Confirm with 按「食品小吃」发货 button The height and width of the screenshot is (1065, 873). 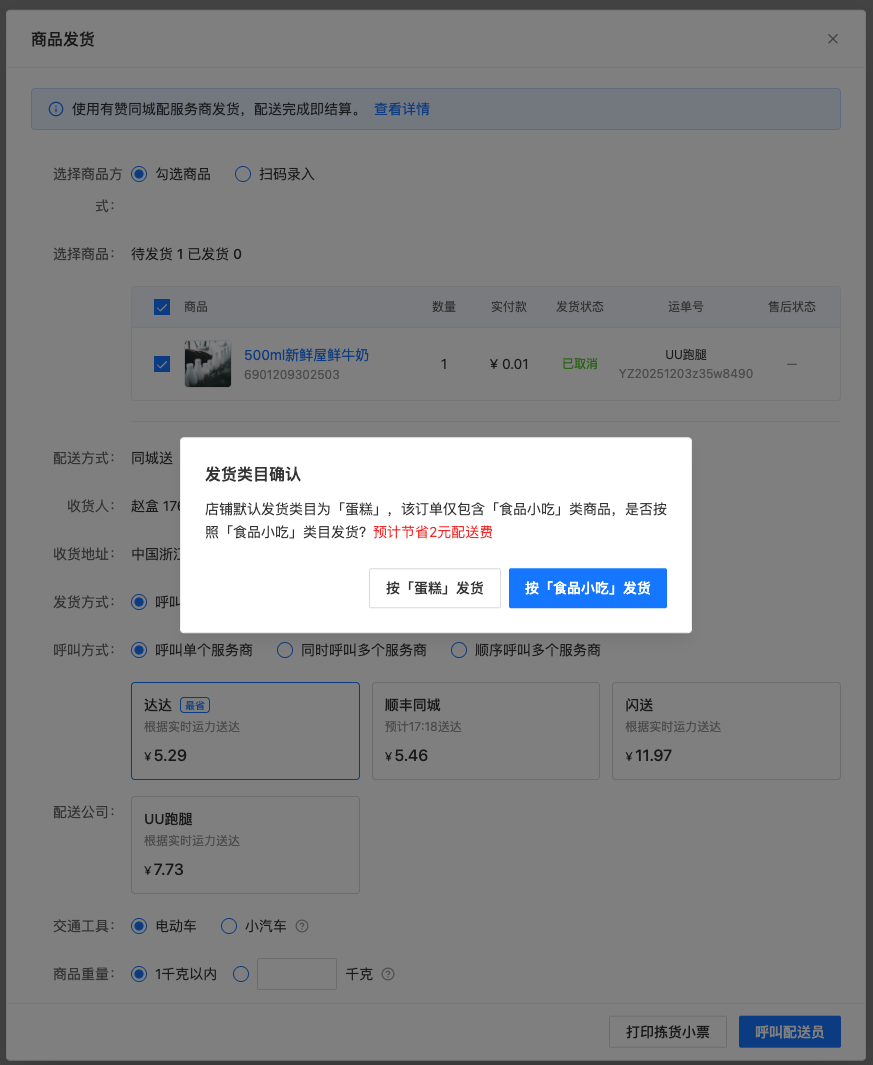588,588
